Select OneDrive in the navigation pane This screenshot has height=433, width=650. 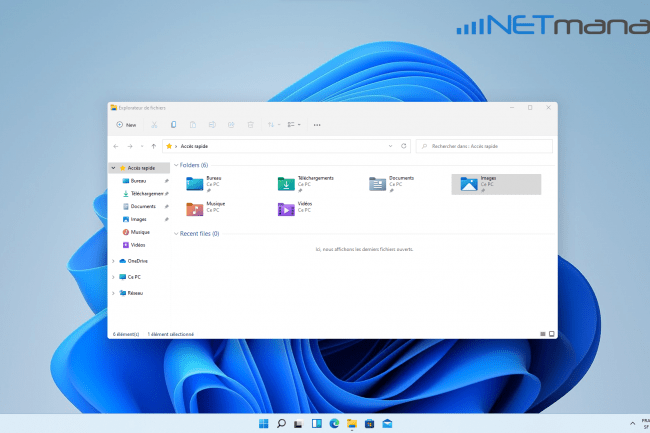click(x=137, y=260)
